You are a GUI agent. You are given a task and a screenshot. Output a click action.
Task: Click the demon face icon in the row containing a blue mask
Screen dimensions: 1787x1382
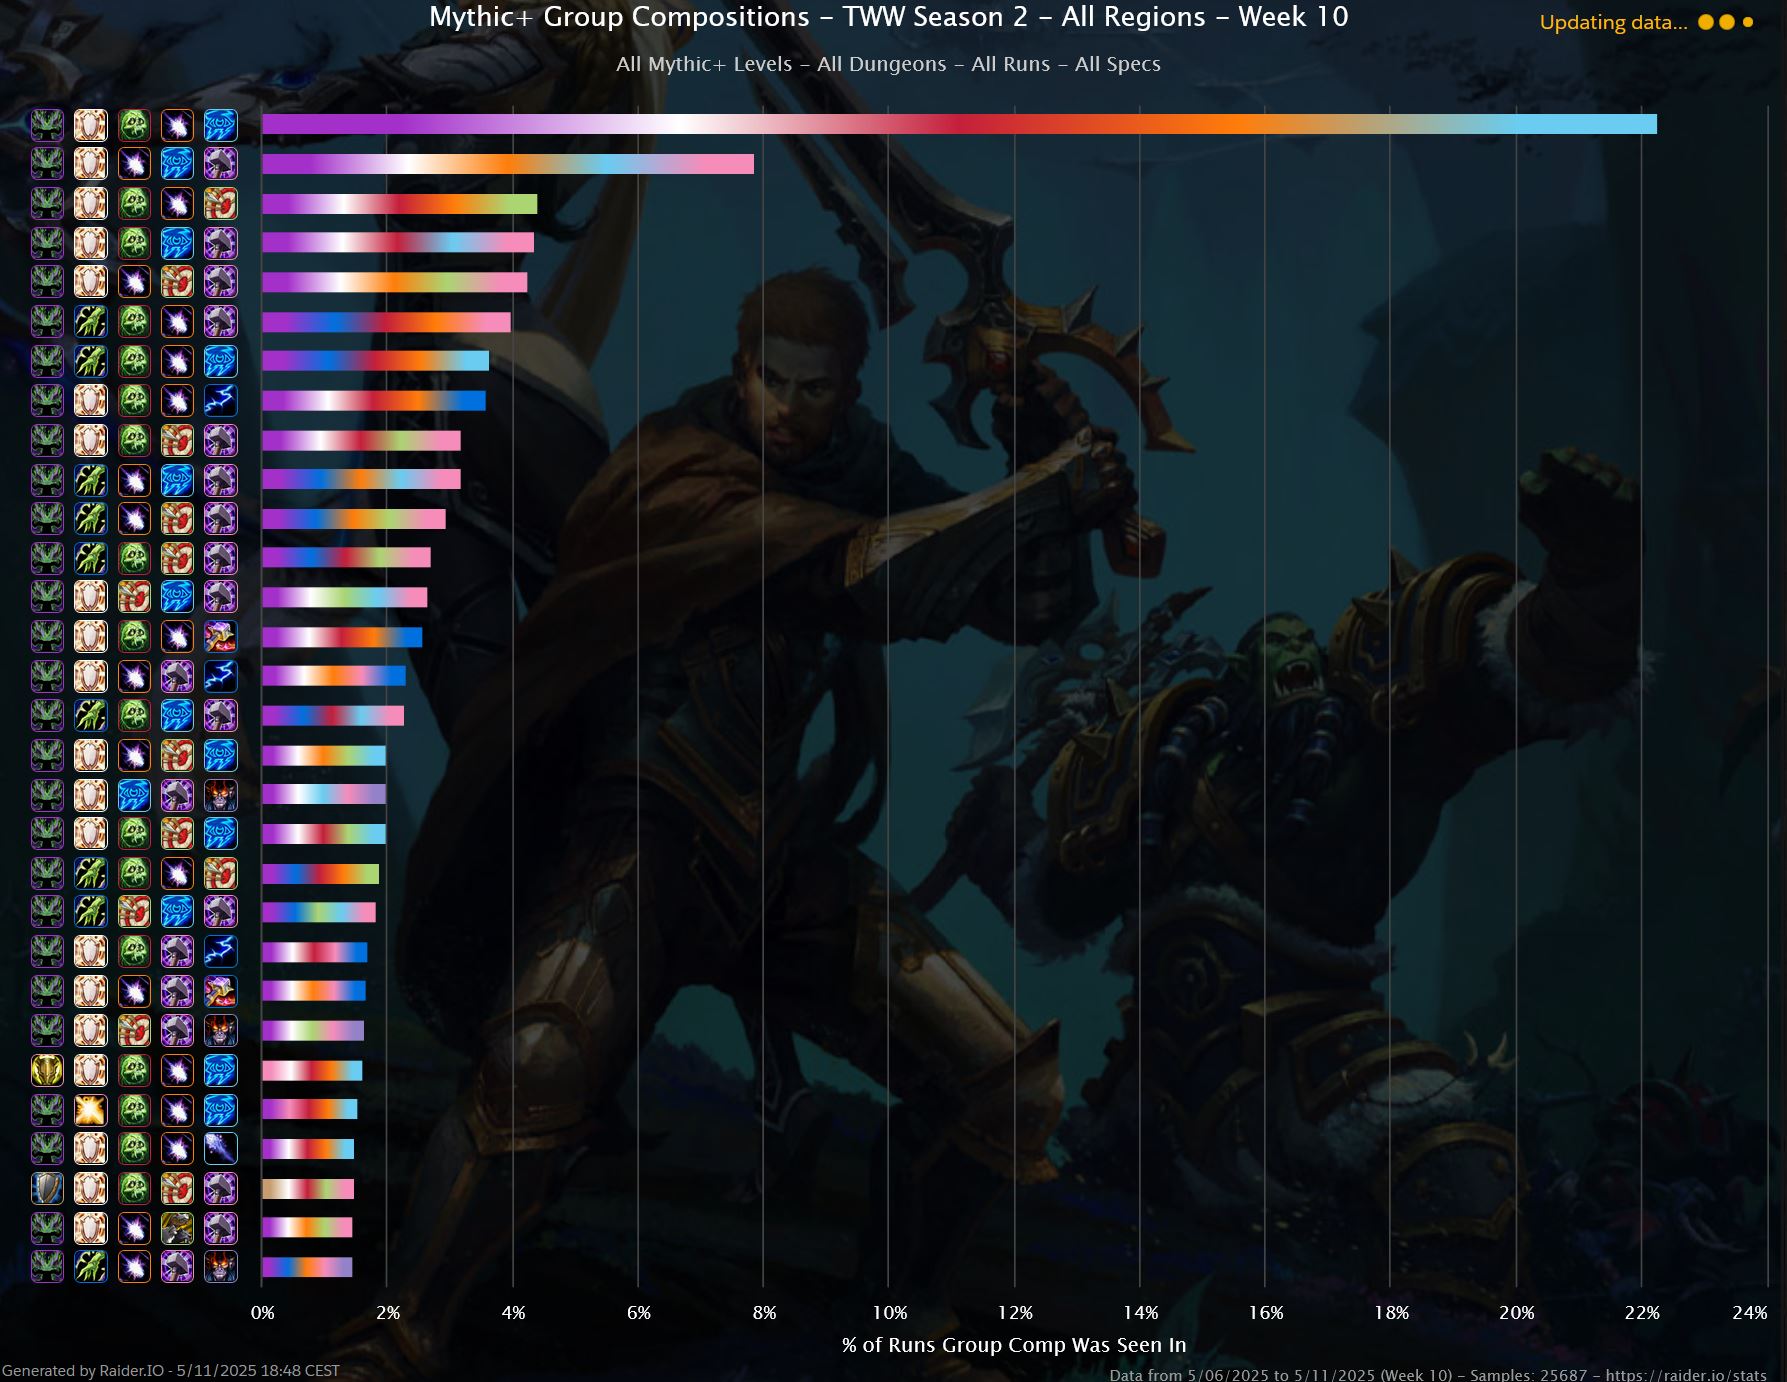(x=220, y=795)
